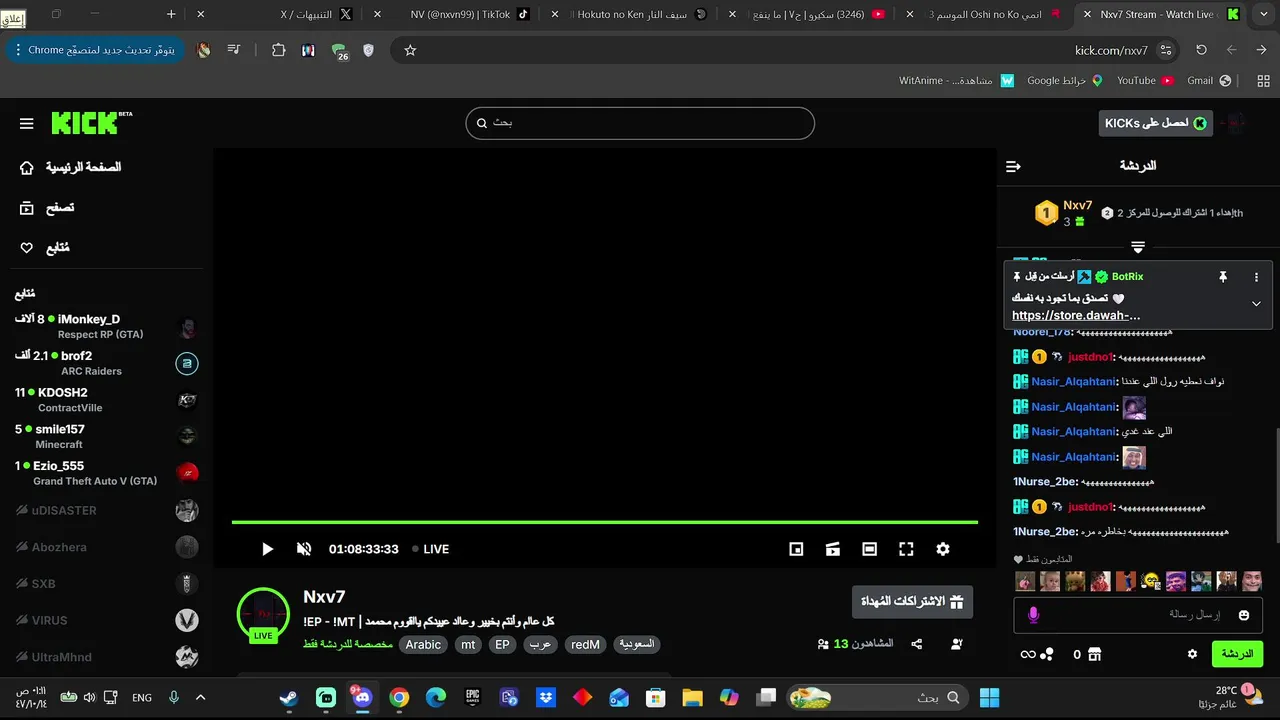Select the Arabic tag

click(423, 645)
